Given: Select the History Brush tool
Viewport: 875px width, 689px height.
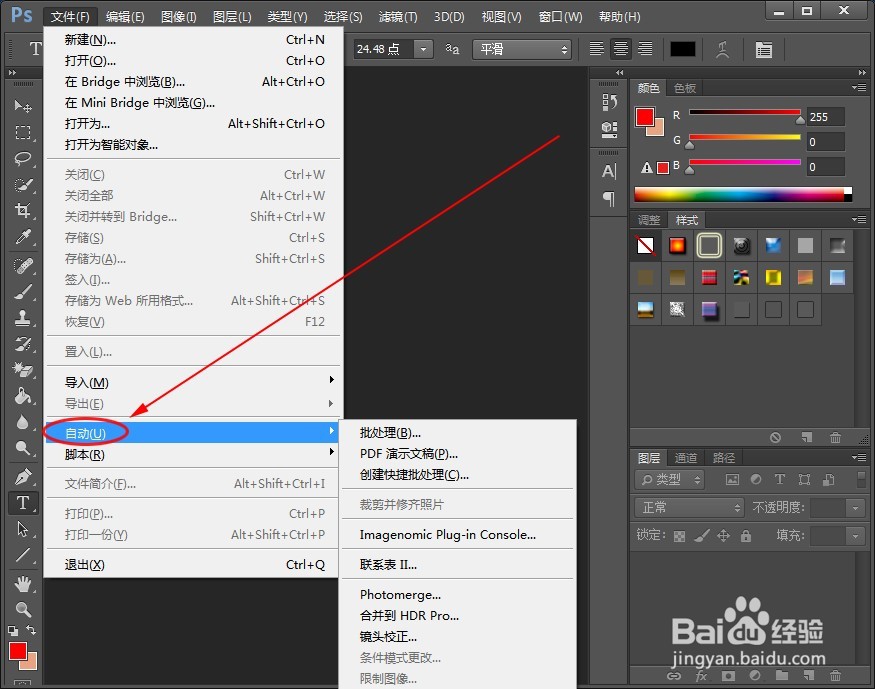Looking at the screenshot, I should click(x=22, y=344).
